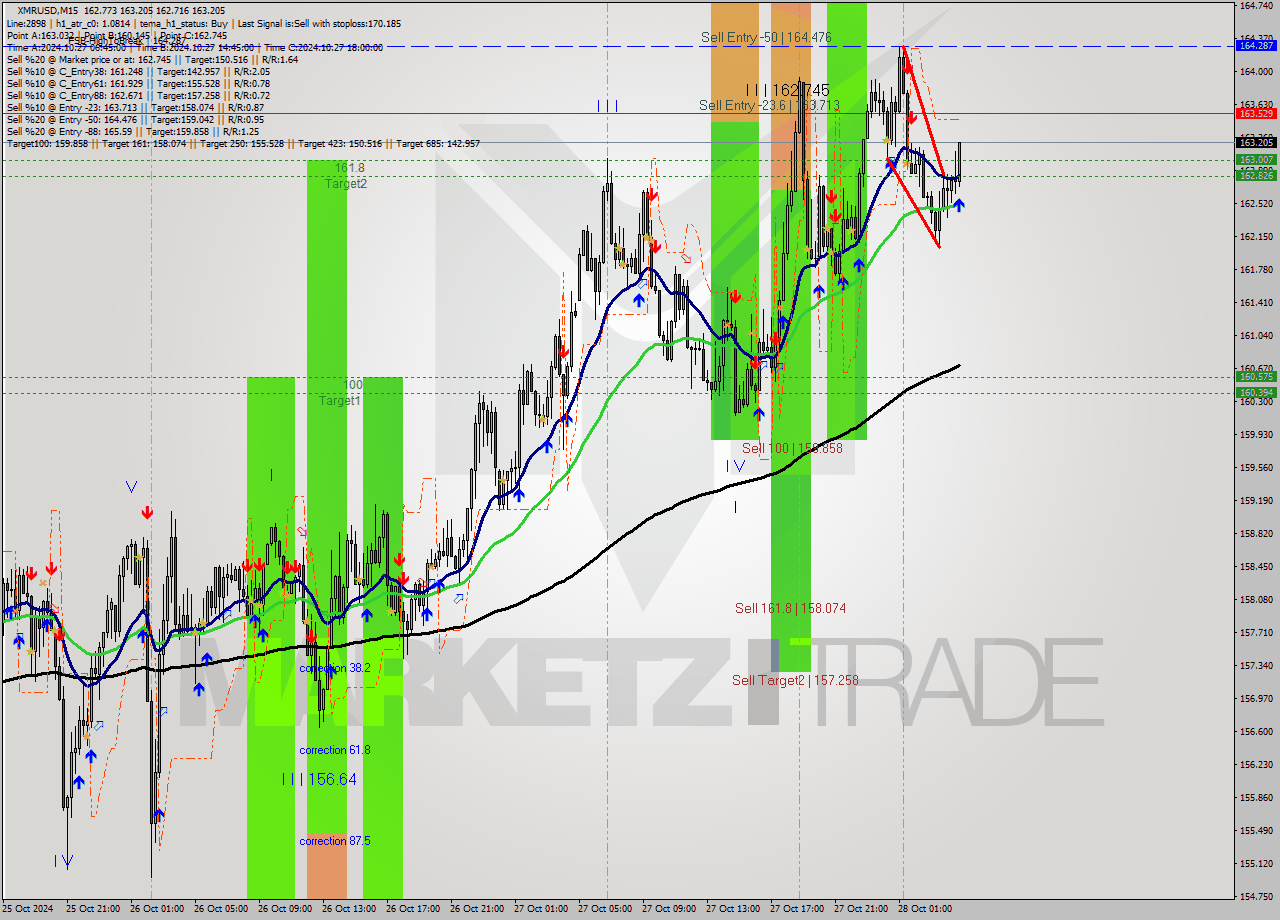Click the 'Sell %20 @ Entry -88: 165.59' line

(x=133, y=132)
